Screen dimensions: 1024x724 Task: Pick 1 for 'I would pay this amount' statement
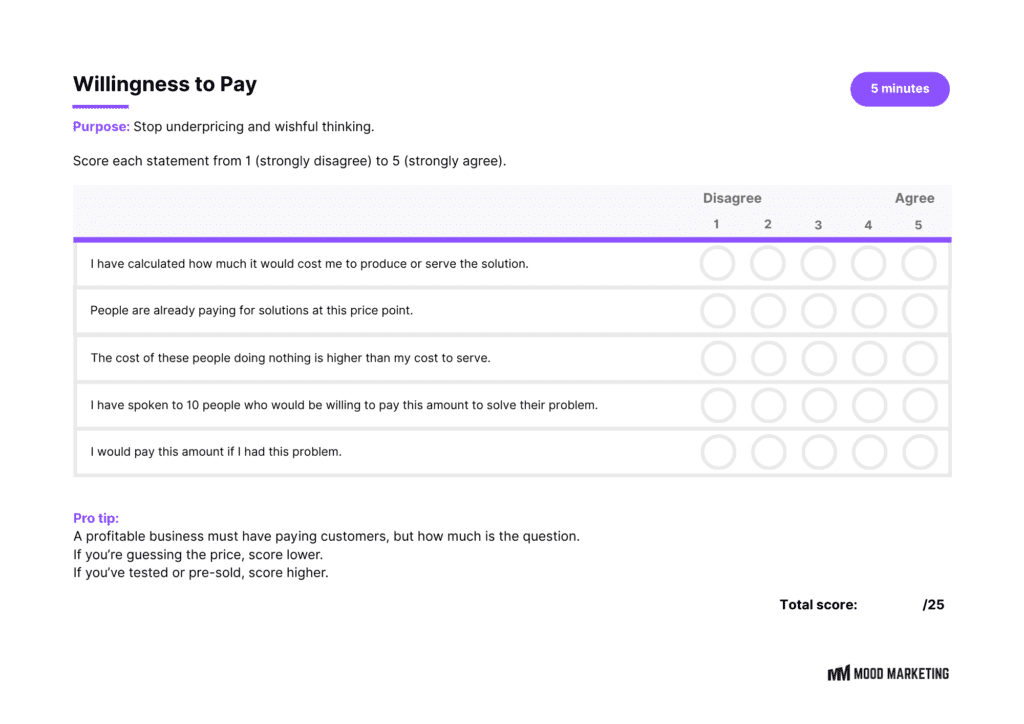(x=718, y=452)
